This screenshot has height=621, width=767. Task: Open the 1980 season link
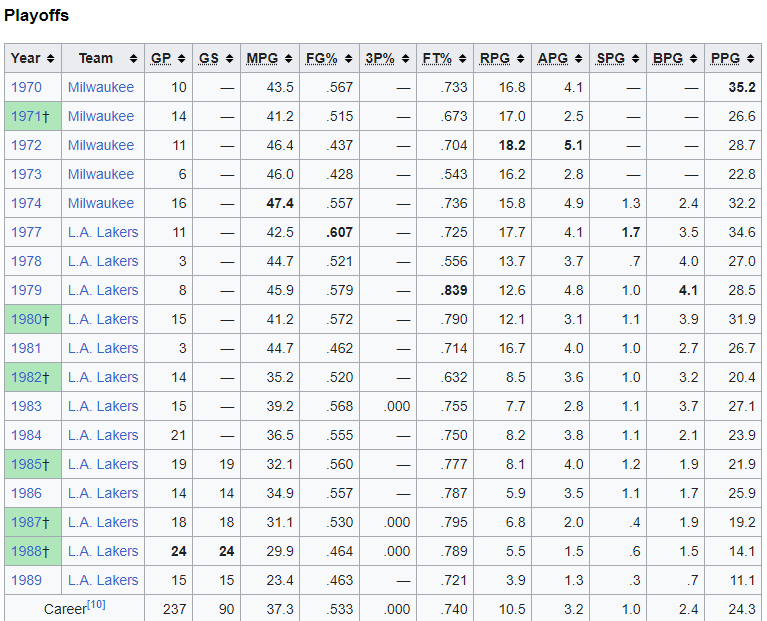[x=26, y=319]
